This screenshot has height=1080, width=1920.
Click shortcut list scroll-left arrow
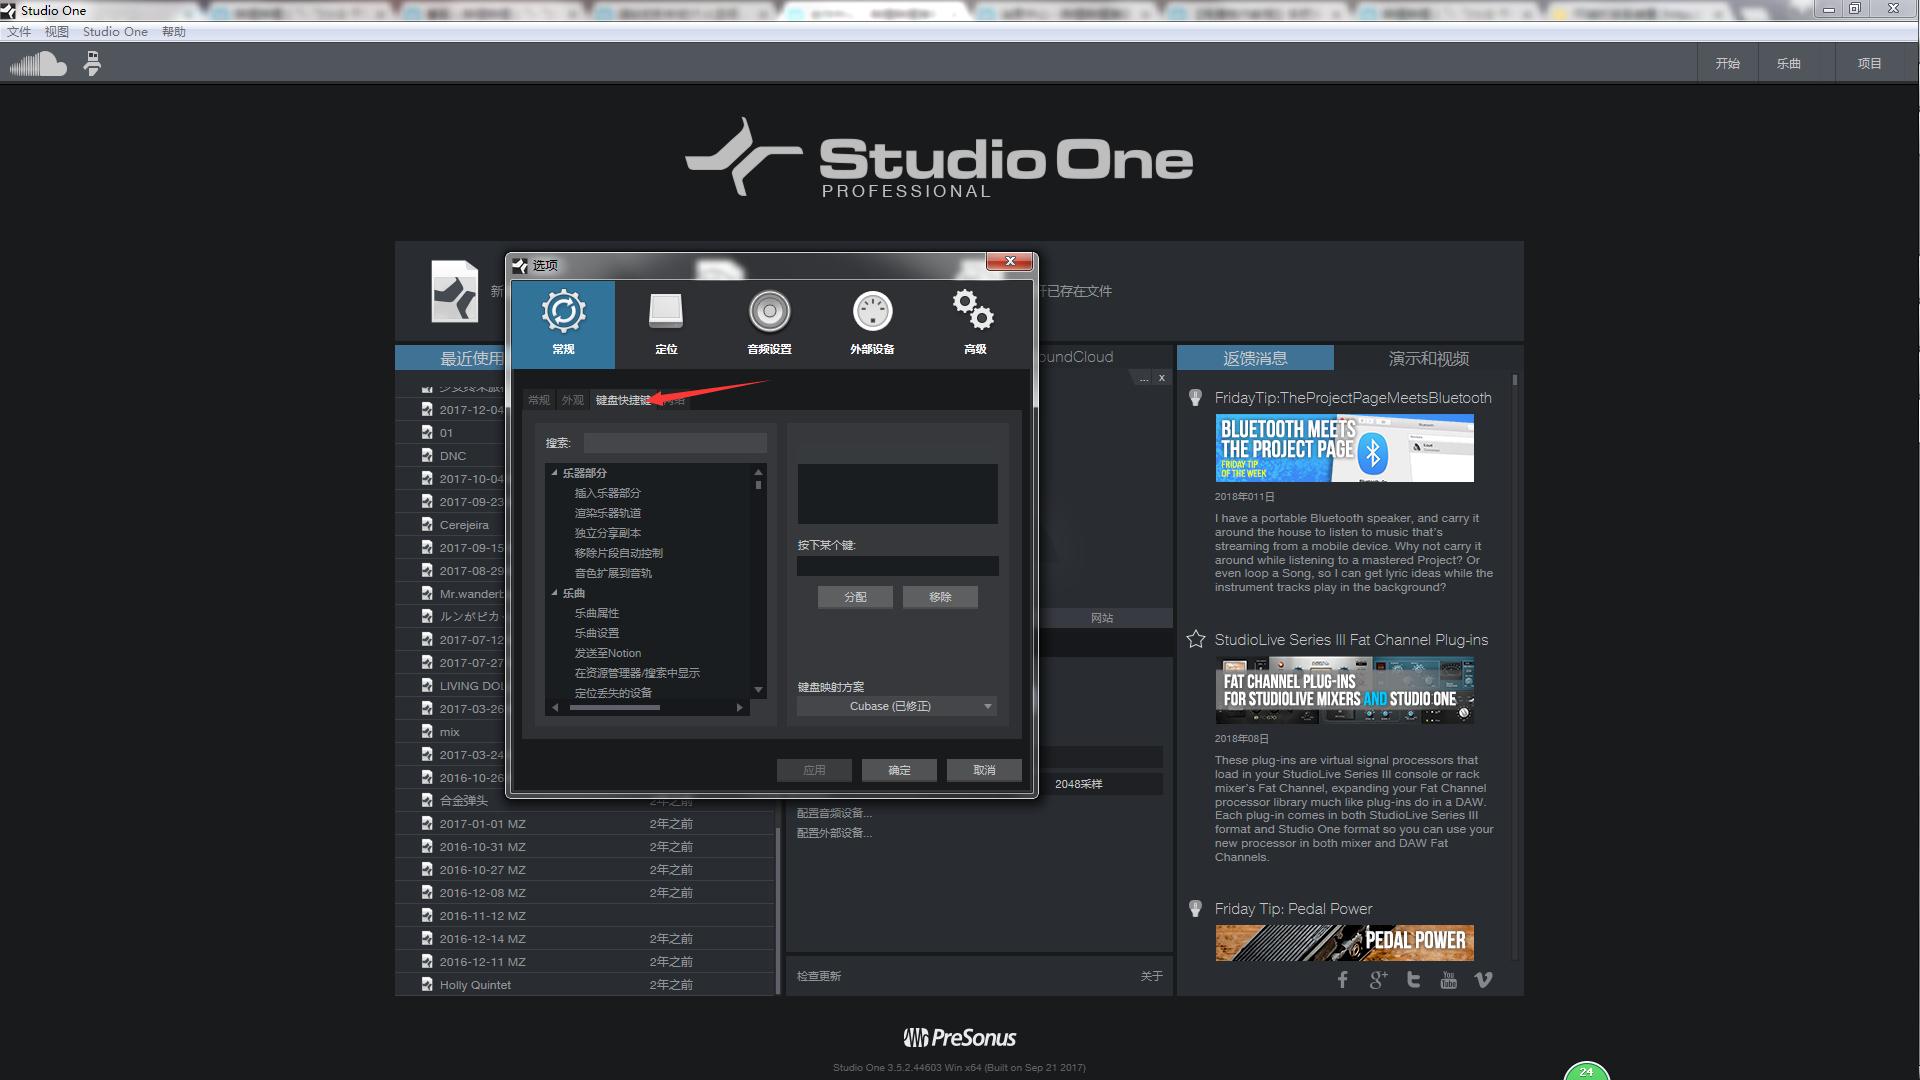click(x=555, y=707)
